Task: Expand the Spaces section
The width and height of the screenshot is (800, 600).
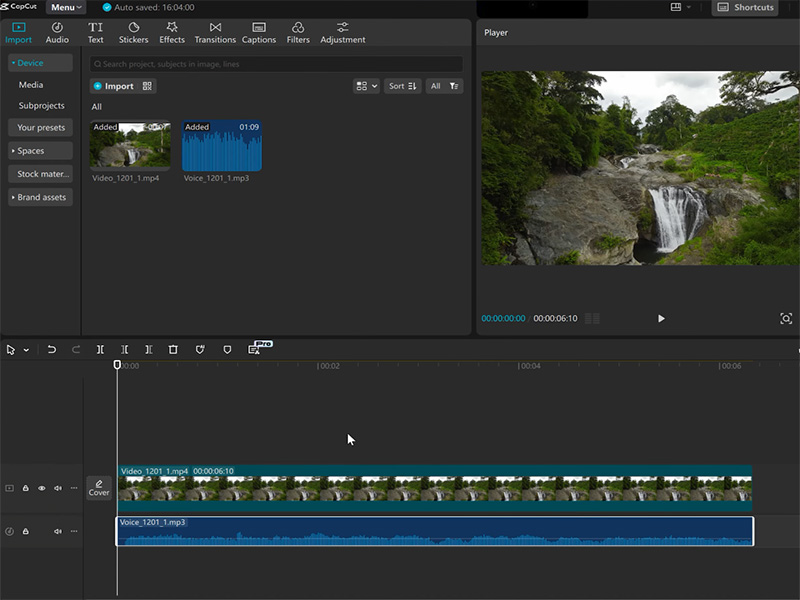Action: [x=40, y=151]
